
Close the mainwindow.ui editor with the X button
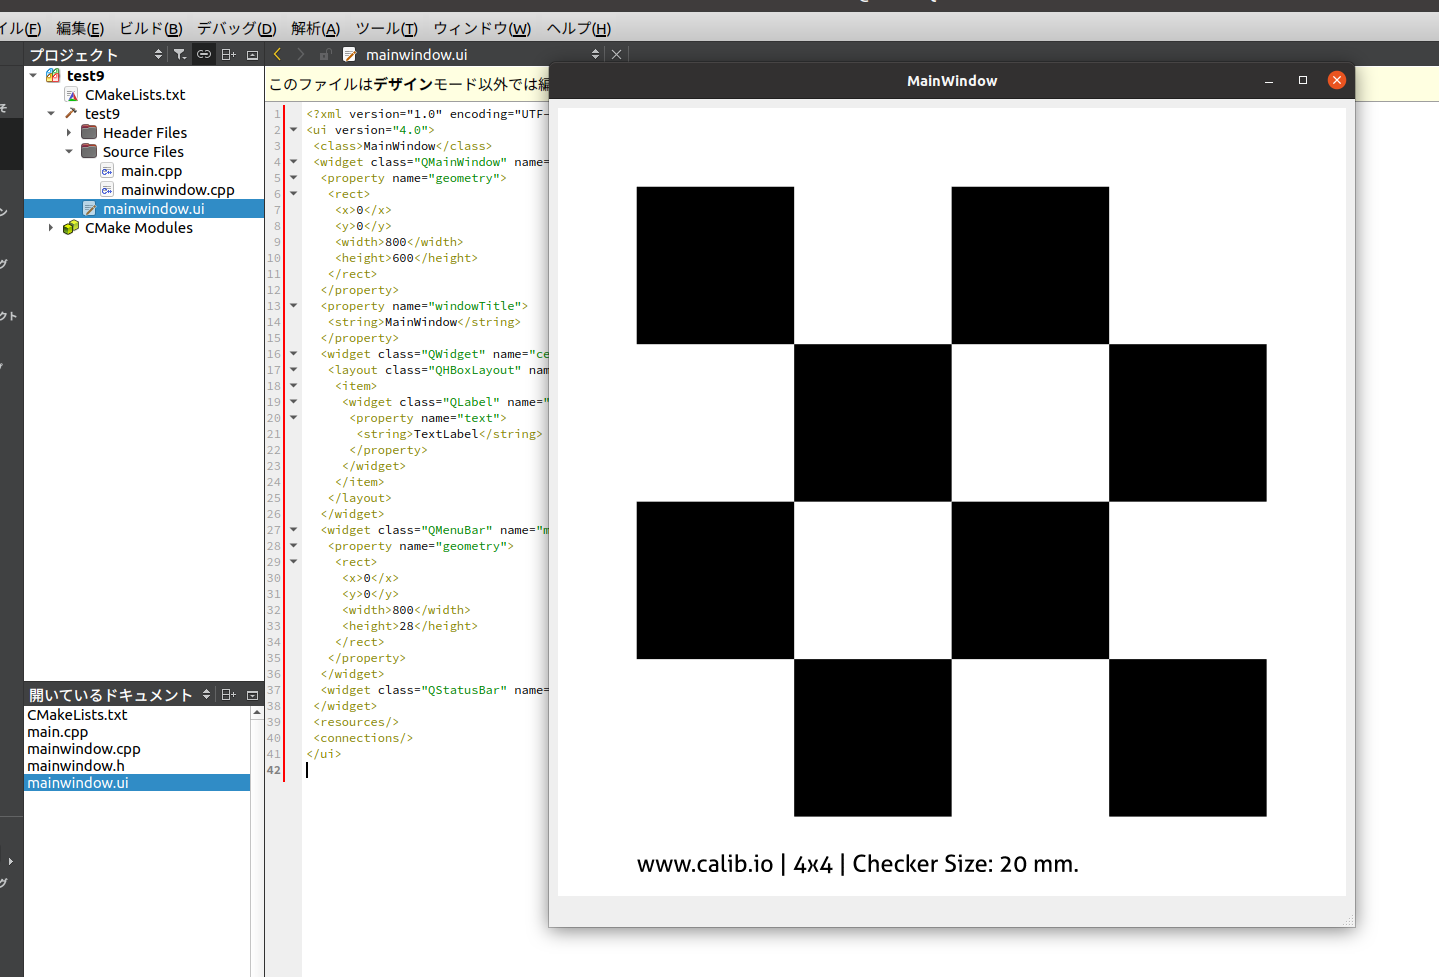tap(615, 54)
